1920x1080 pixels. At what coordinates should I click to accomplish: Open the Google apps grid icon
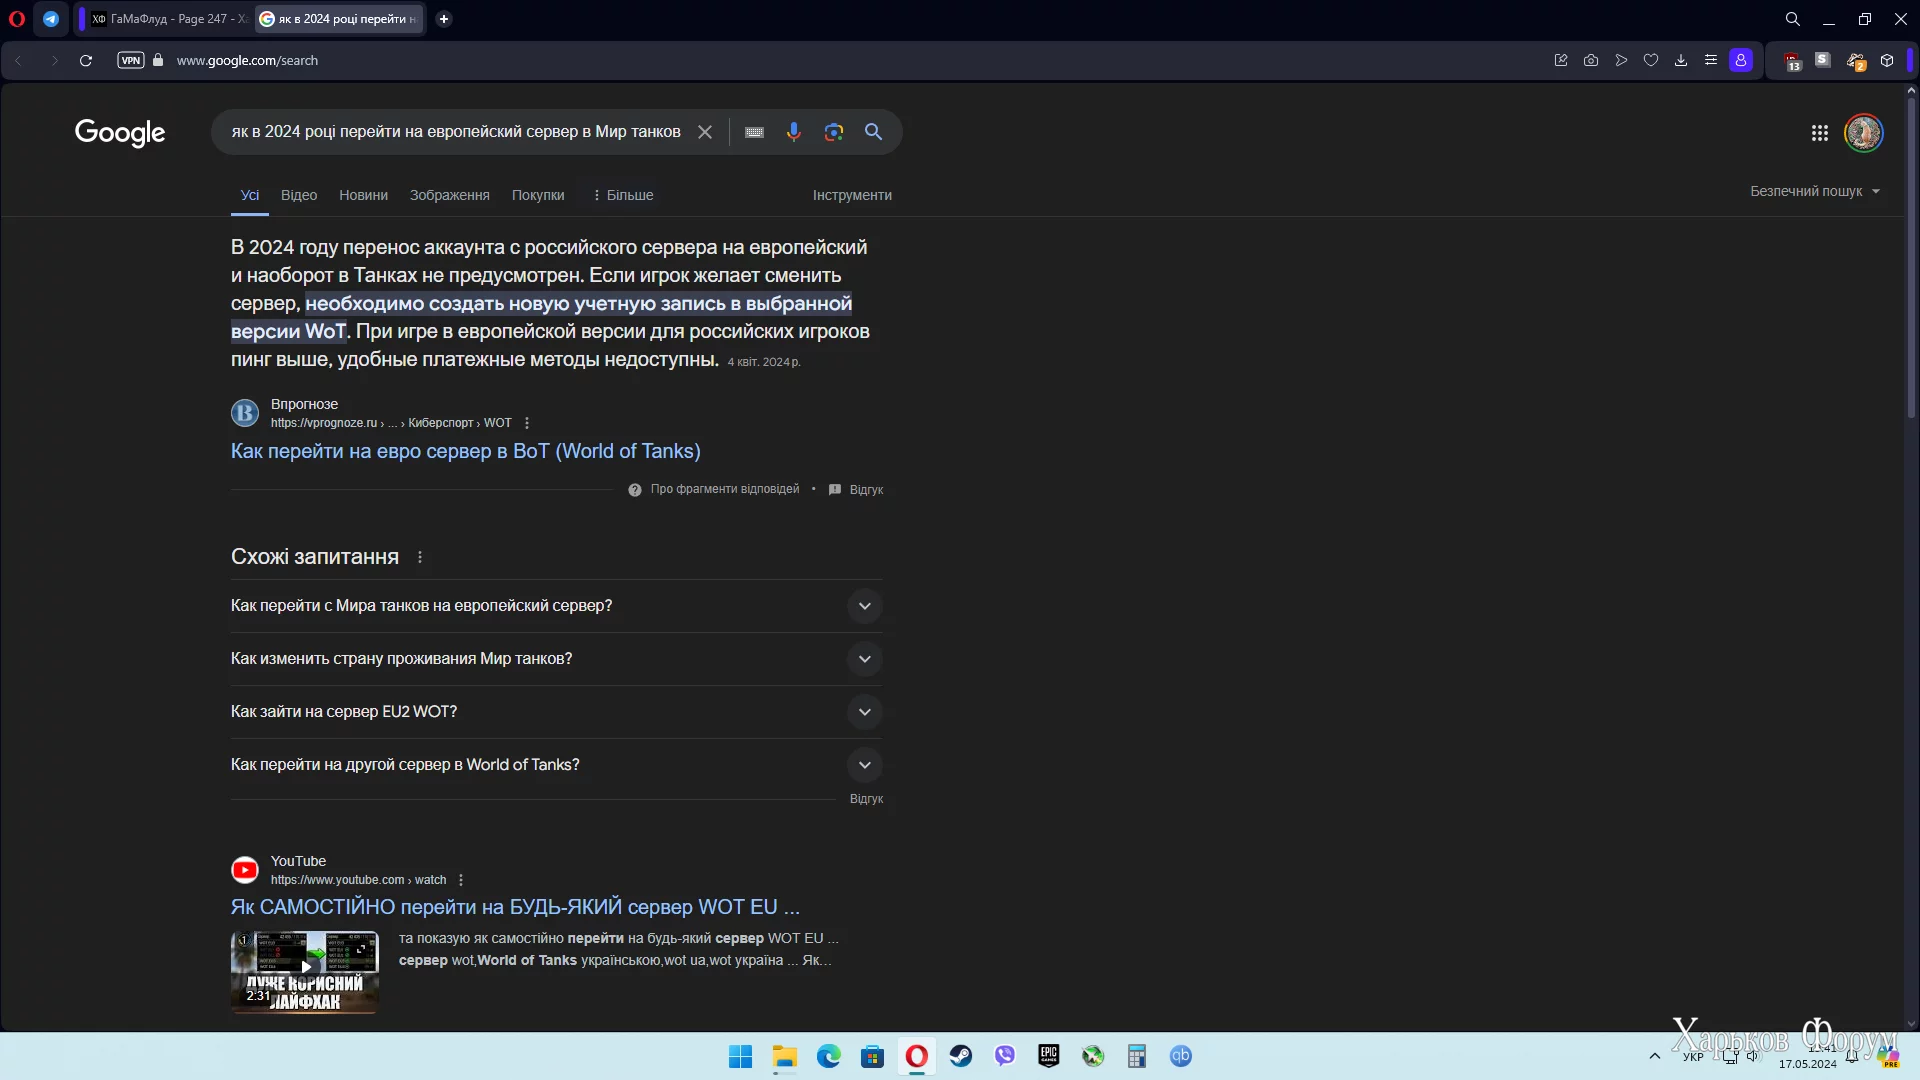point(1819,133)
